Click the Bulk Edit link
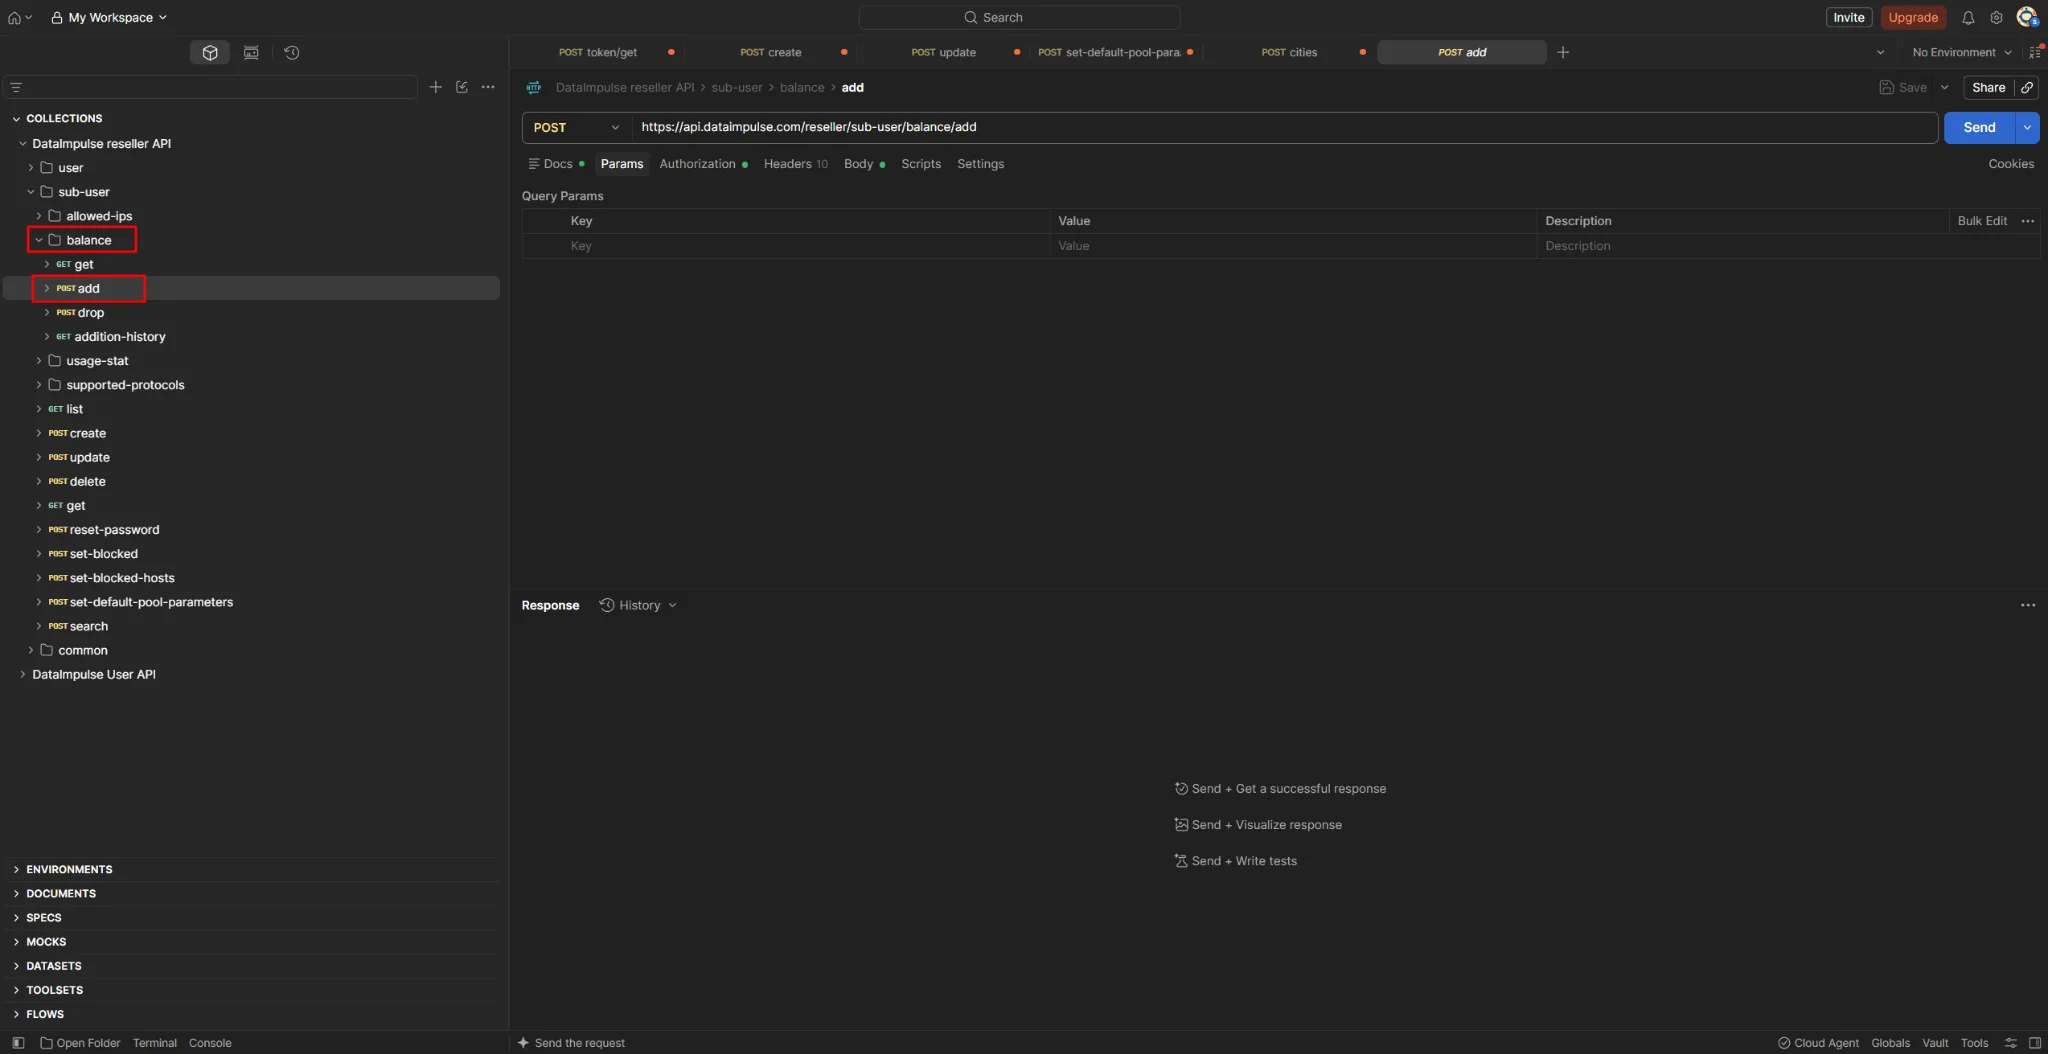The image size is (2048, 1054). point(1982,221)
